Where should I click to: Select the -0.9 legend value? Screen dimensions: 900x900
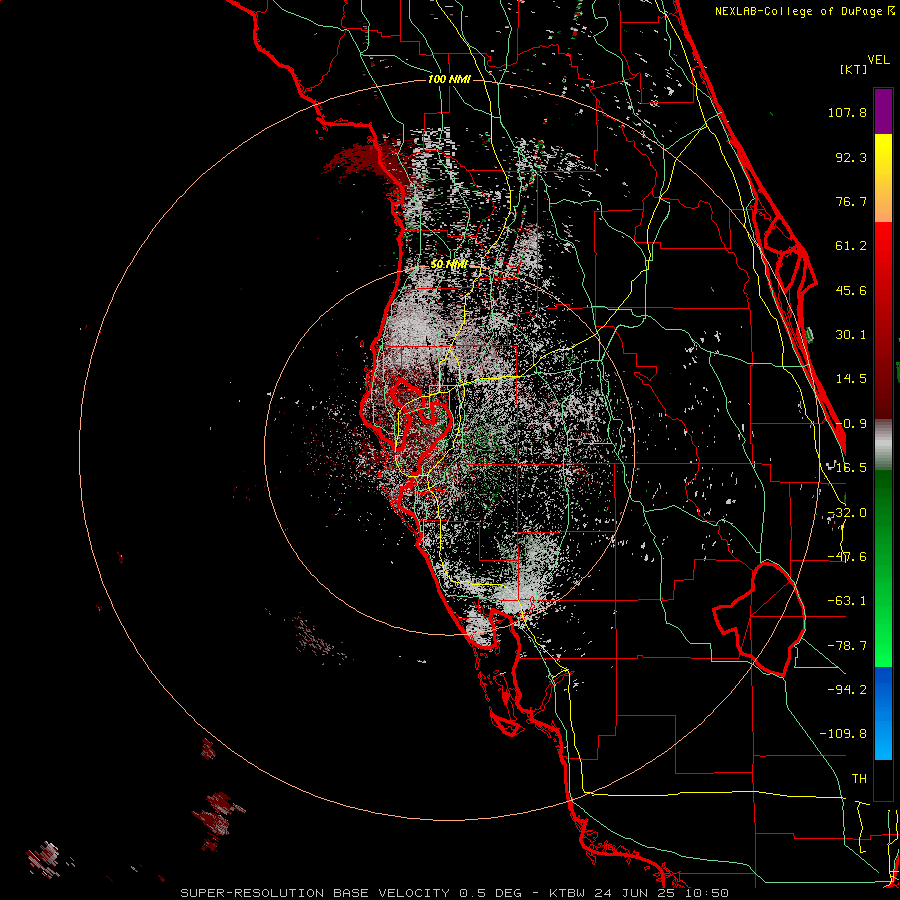[851, 424]
